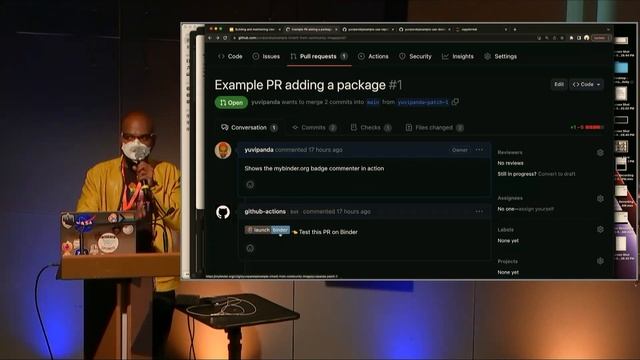Open repository Settings tab
The width and height of the screenshot is (640, 360).
[x=500, y=56]
